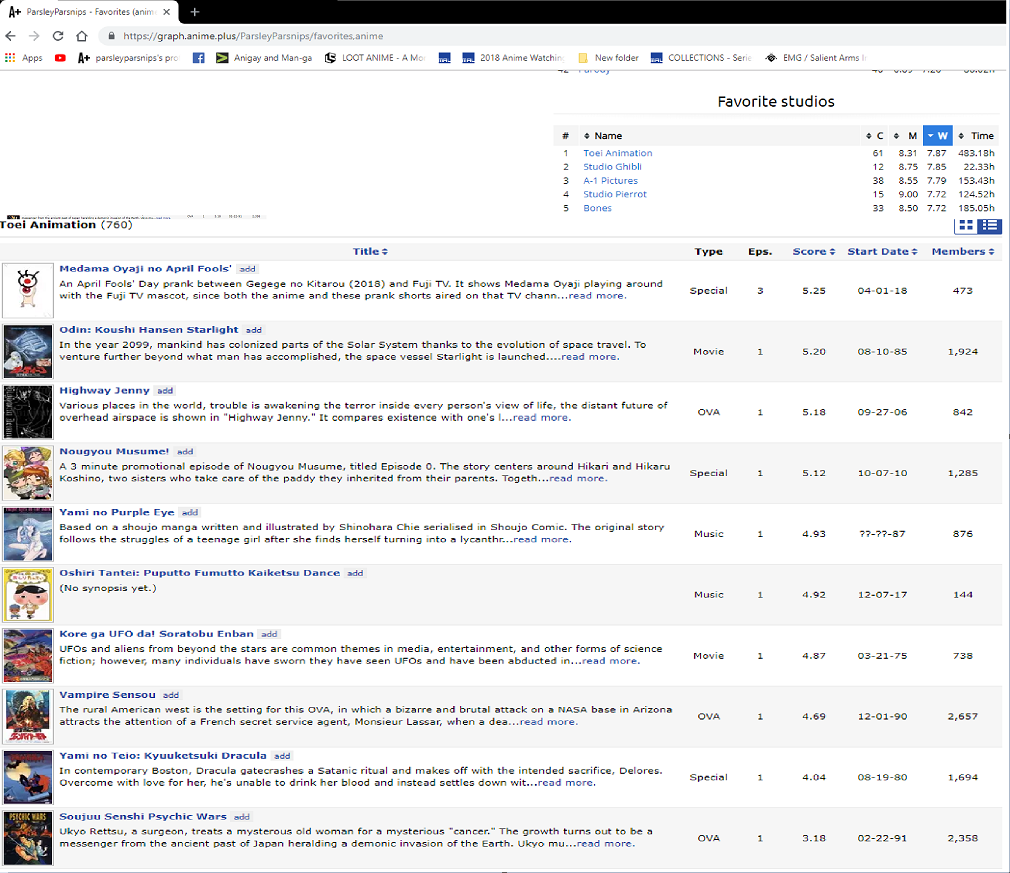The width and height of the screenshot is (1010, 873).
Task: Open the Facebook bookmark icon
Action: (x=198, y=58)
